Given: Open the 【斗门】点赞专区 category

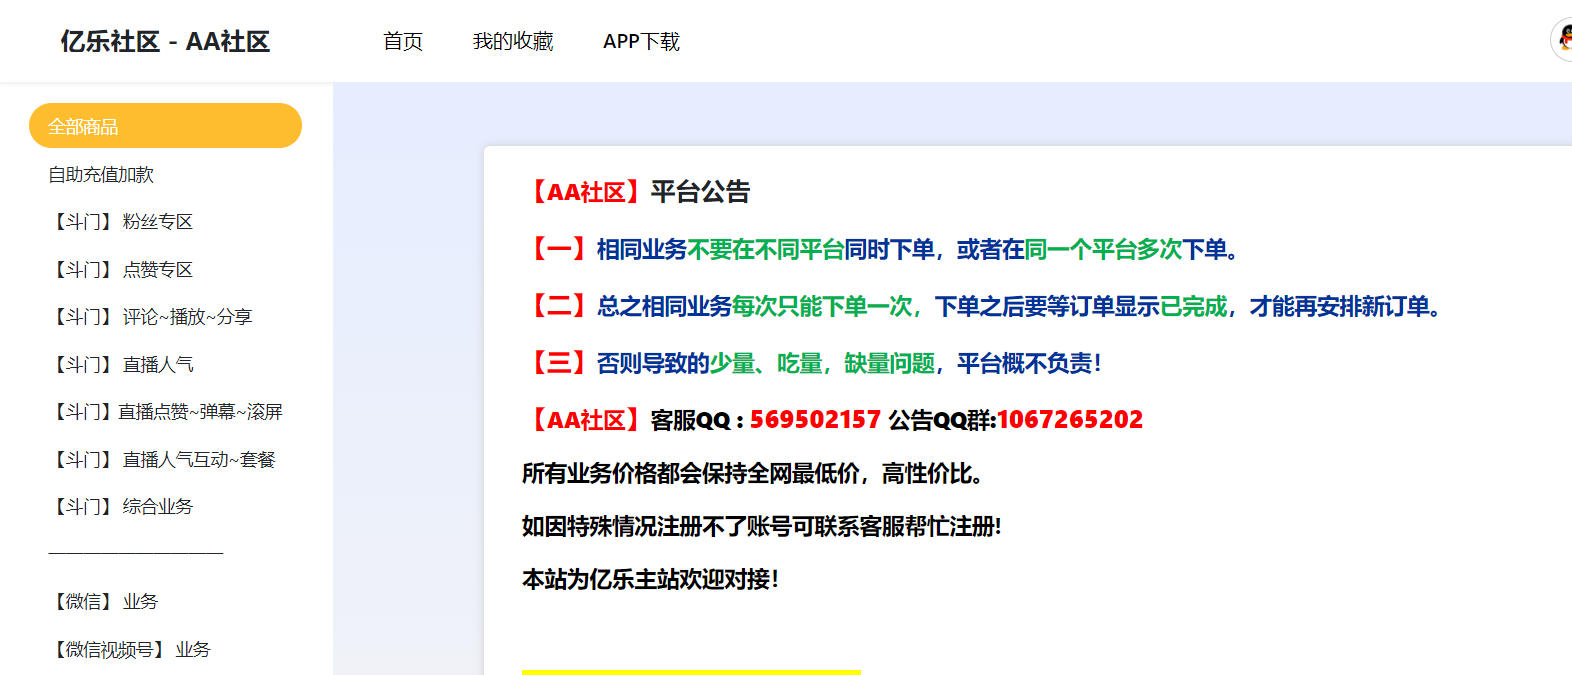Looking at the screenshot, I should tap(120, 269).
